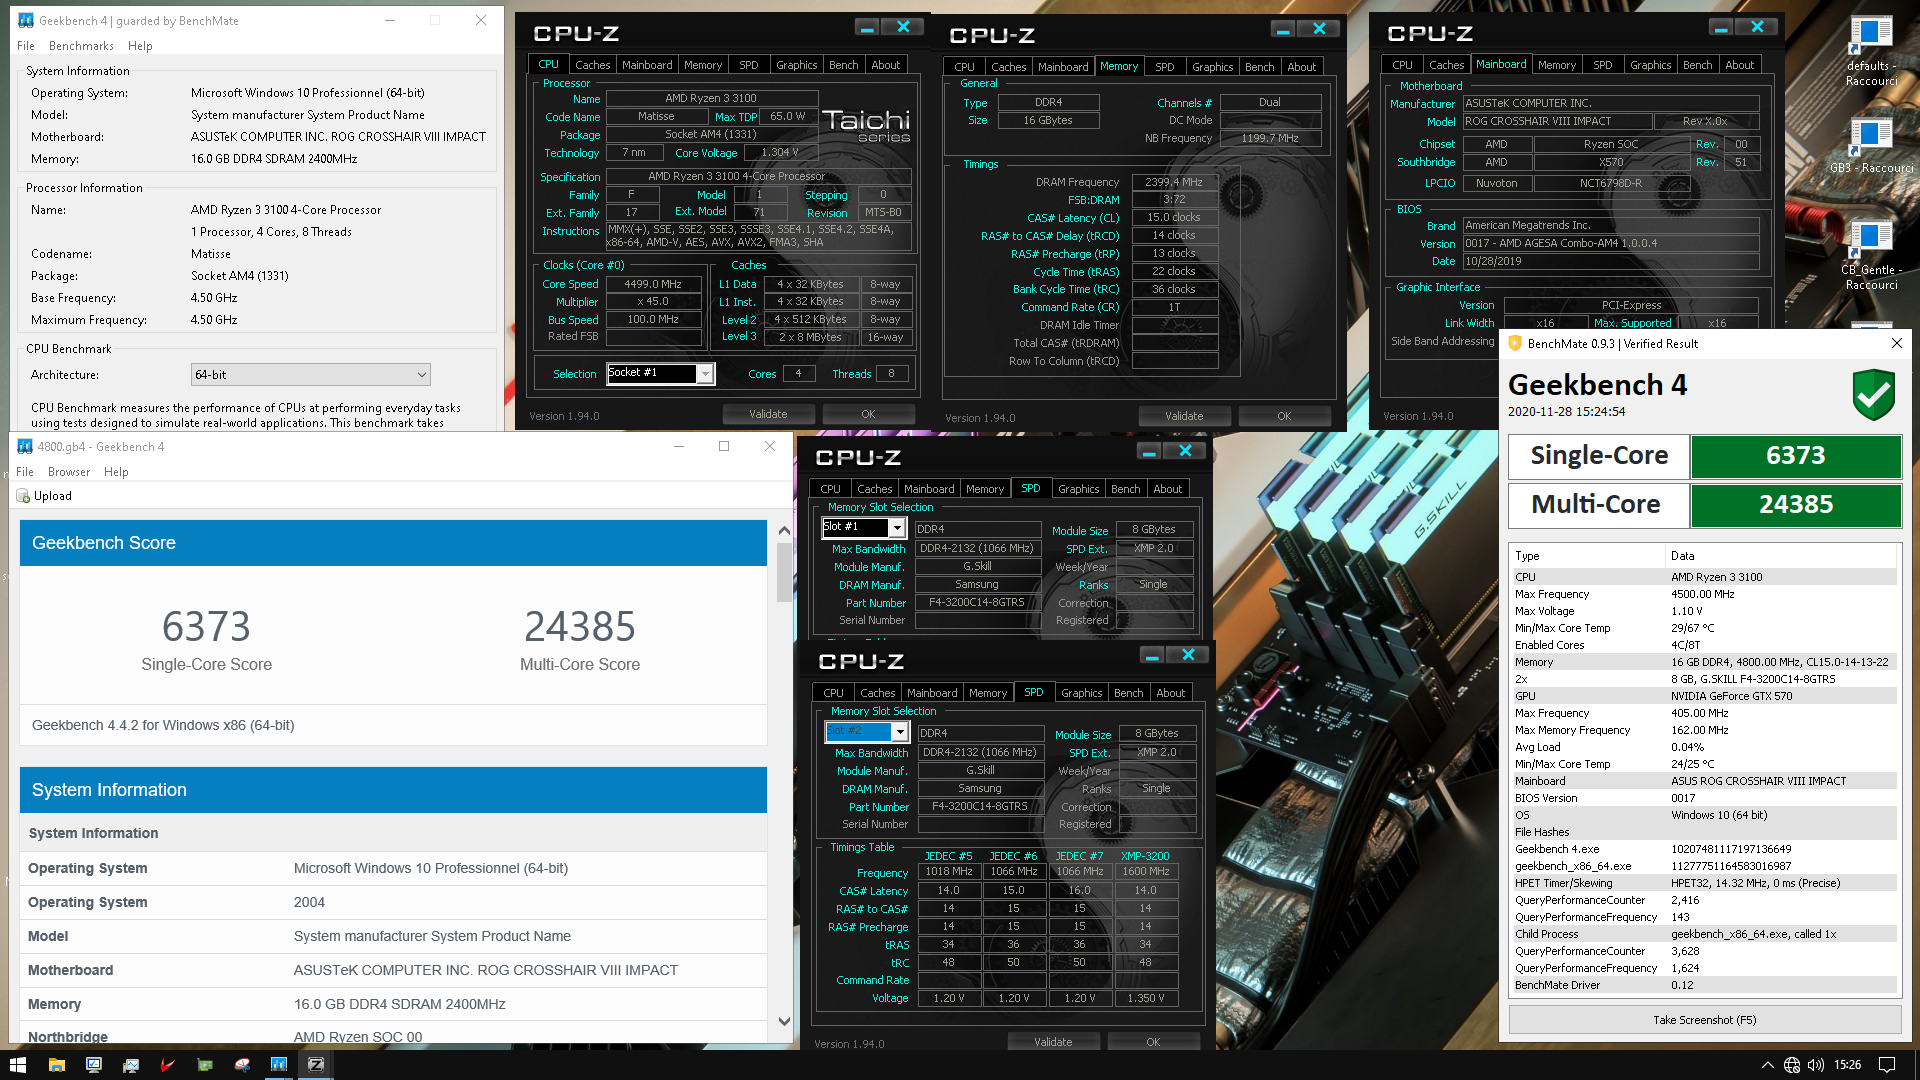Click Validate in the CPU-Z window showing the Memory tab

point(1184,416)
